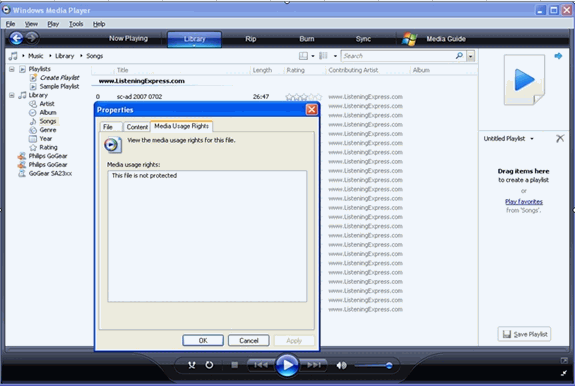Open the Music category note icon
The width and height of the screenshot is (575, 386).
click(13, 56)
